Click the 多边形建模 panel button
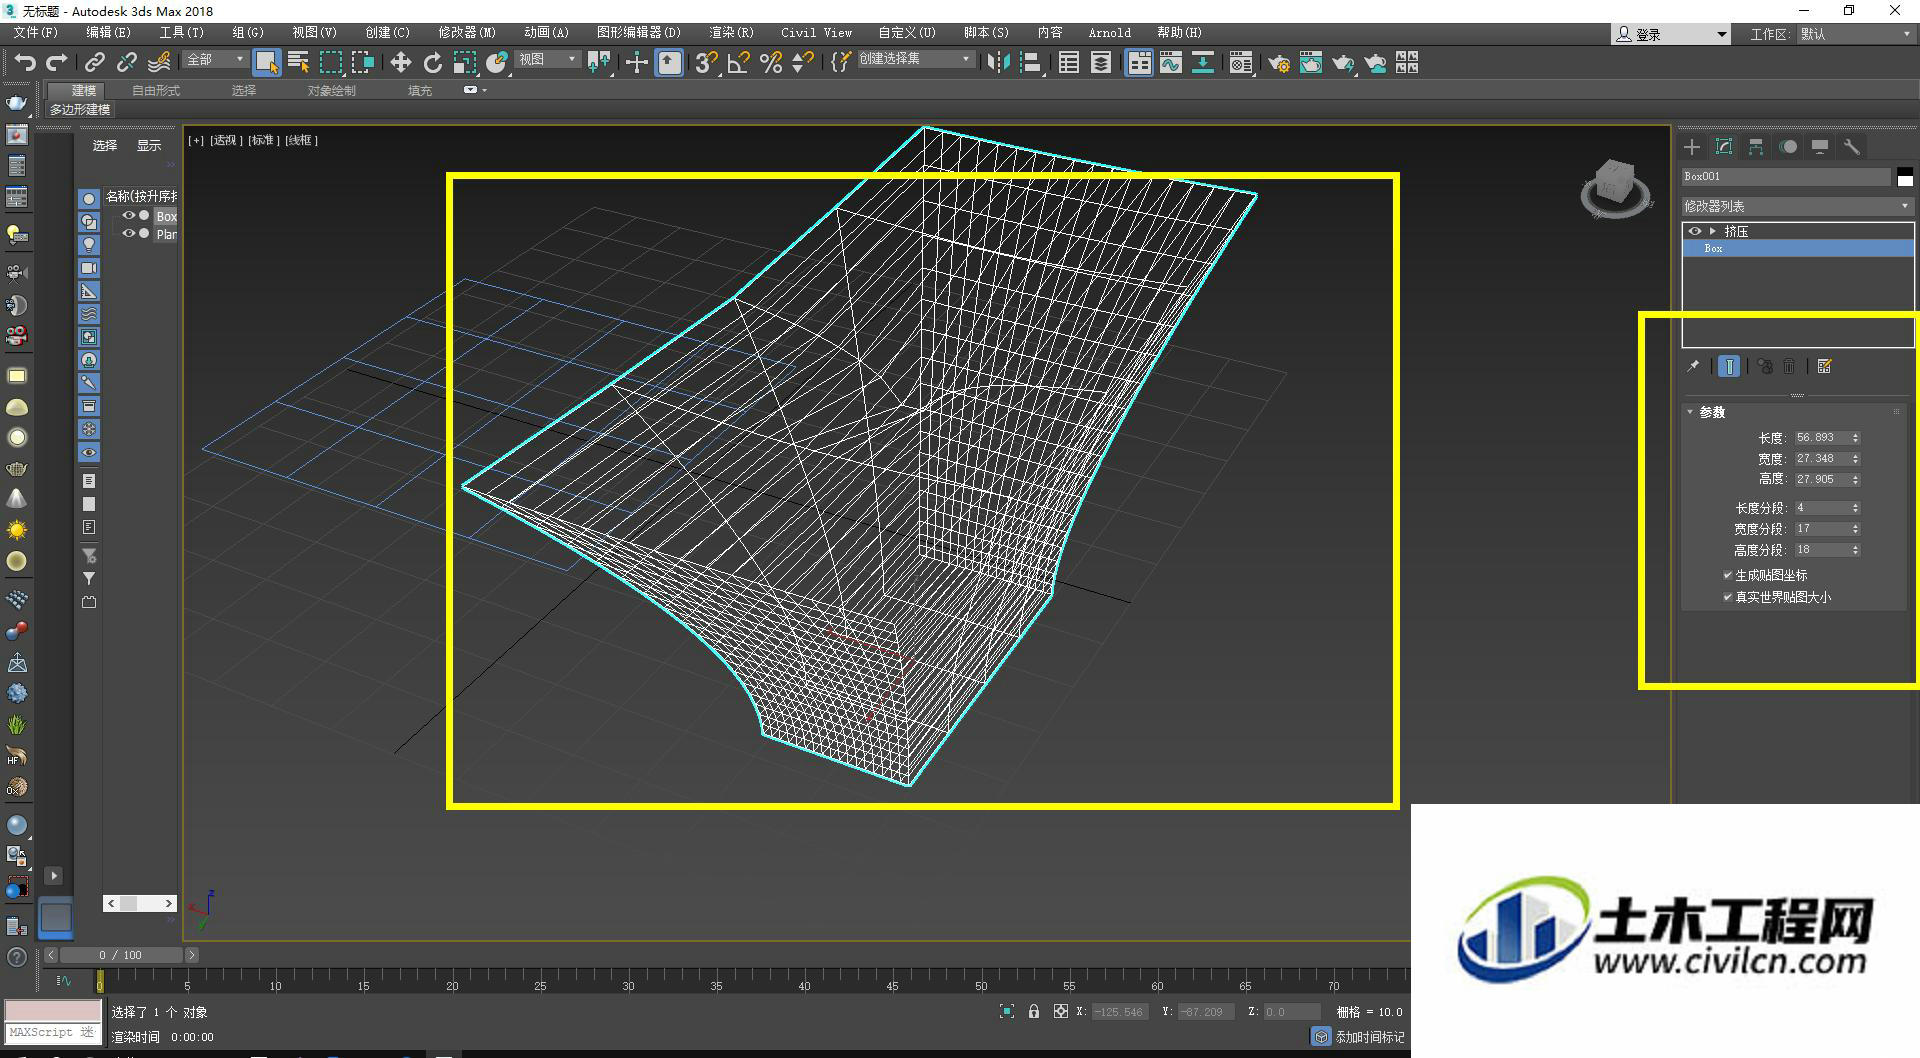Screen dimensions: 1920x1058 [80, 110]
